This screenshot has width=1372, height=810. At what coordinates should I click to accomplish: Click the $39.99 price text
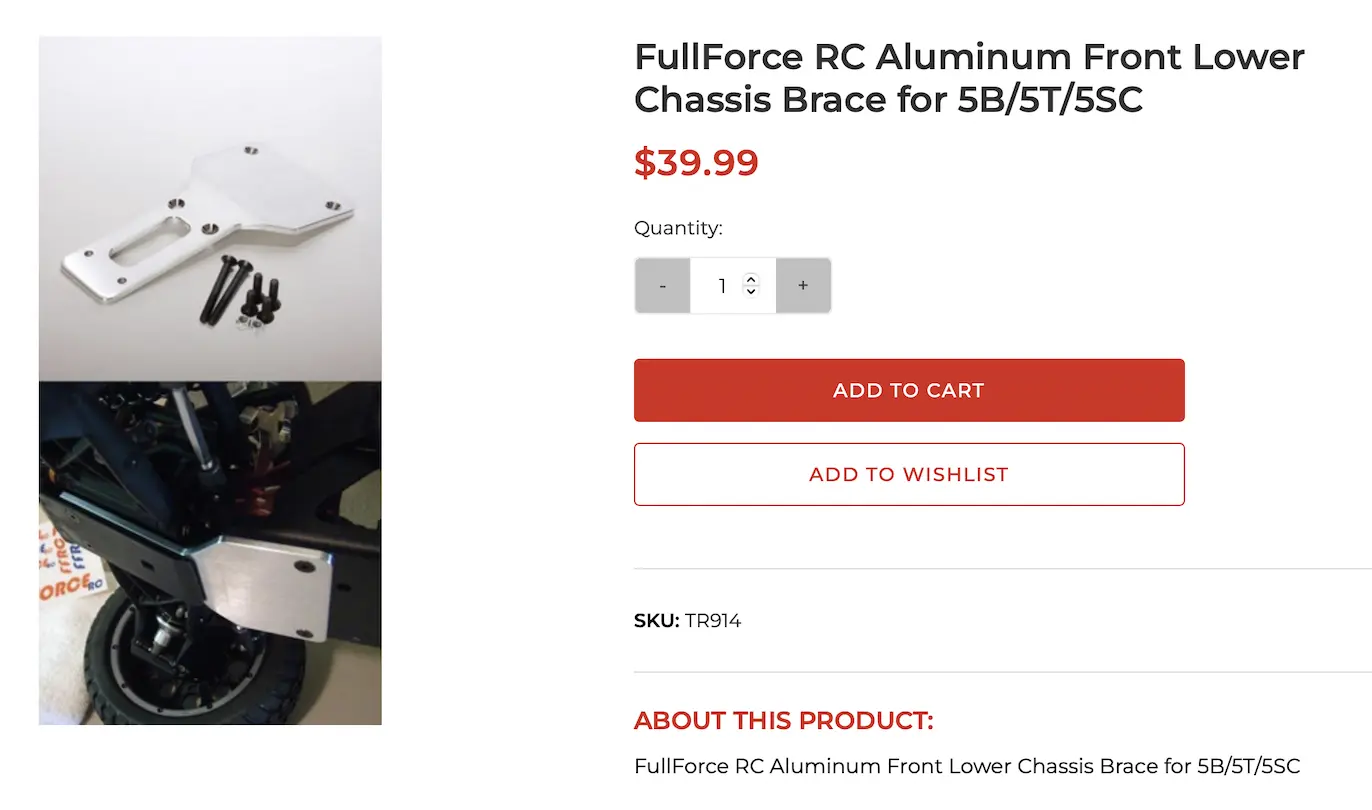click(696, 162)
